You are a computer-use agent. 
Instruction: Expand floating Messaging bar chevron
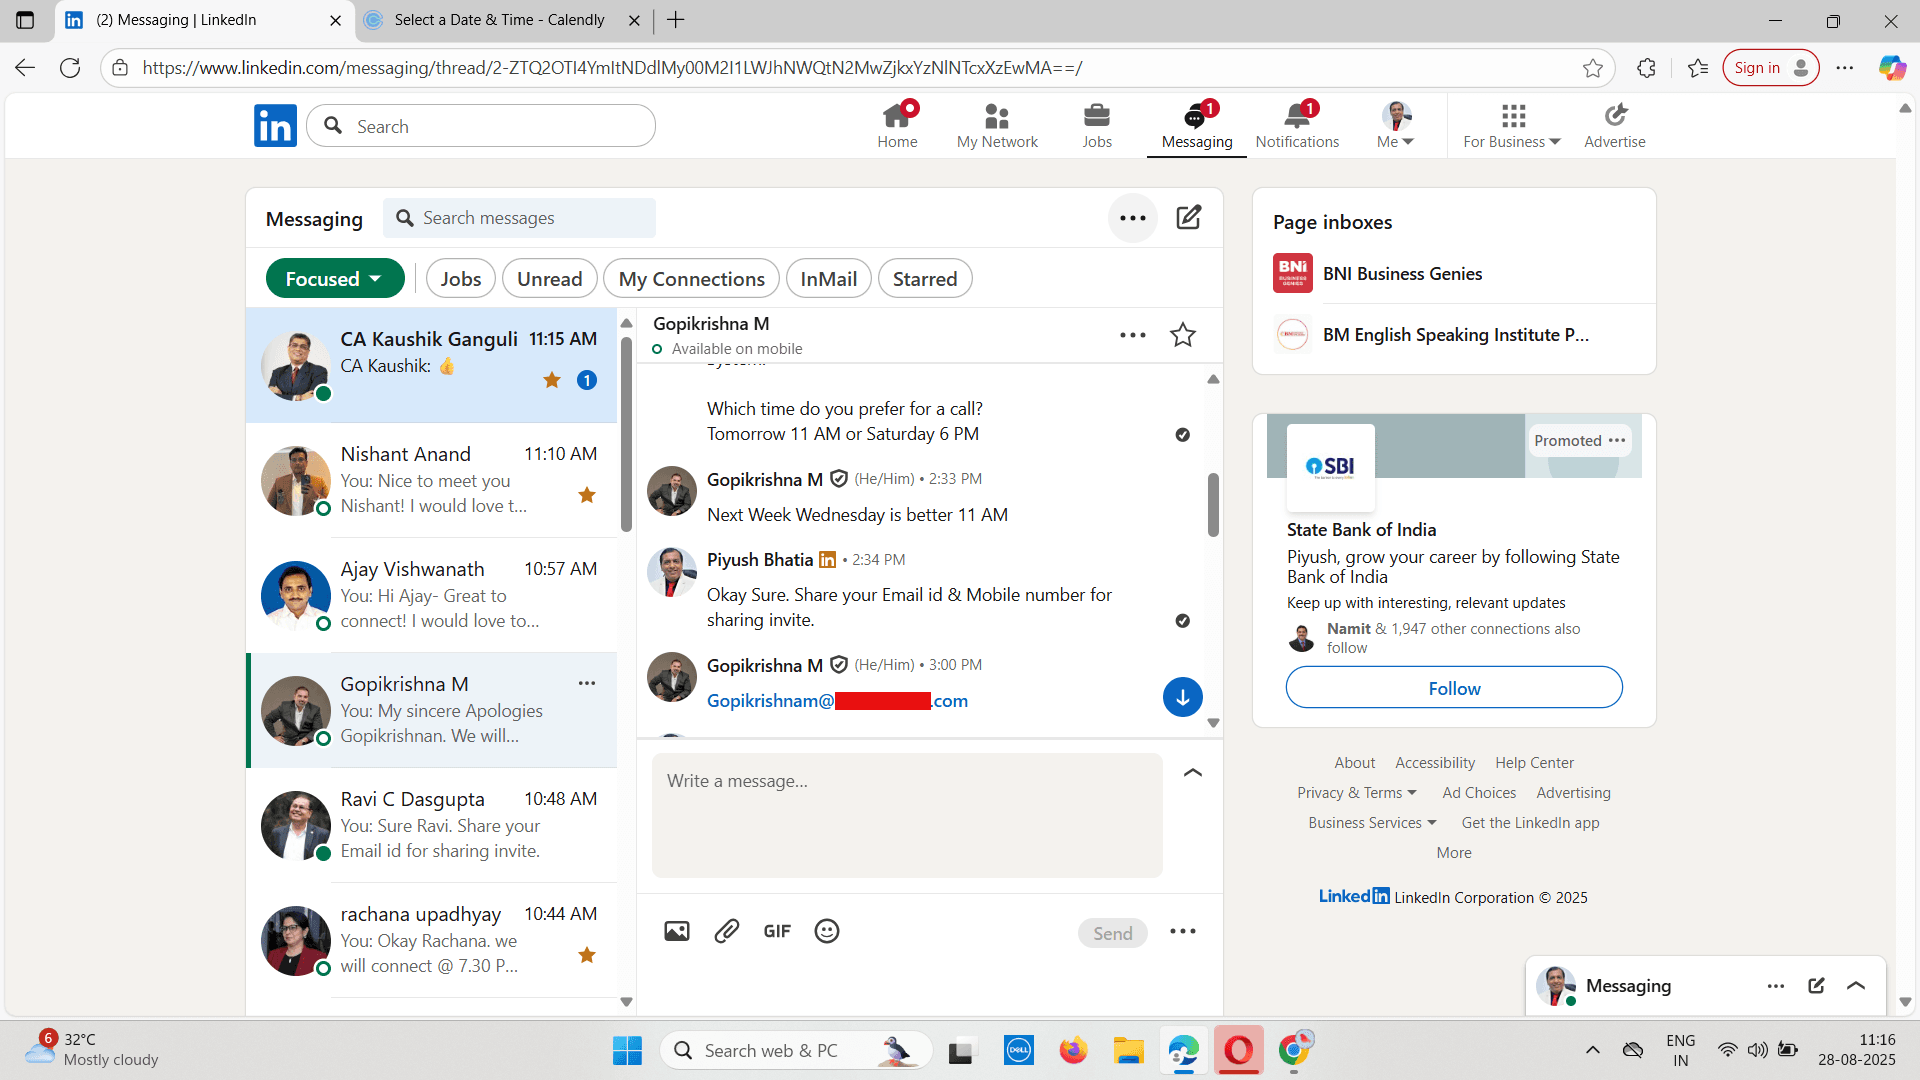[1856, 986]
